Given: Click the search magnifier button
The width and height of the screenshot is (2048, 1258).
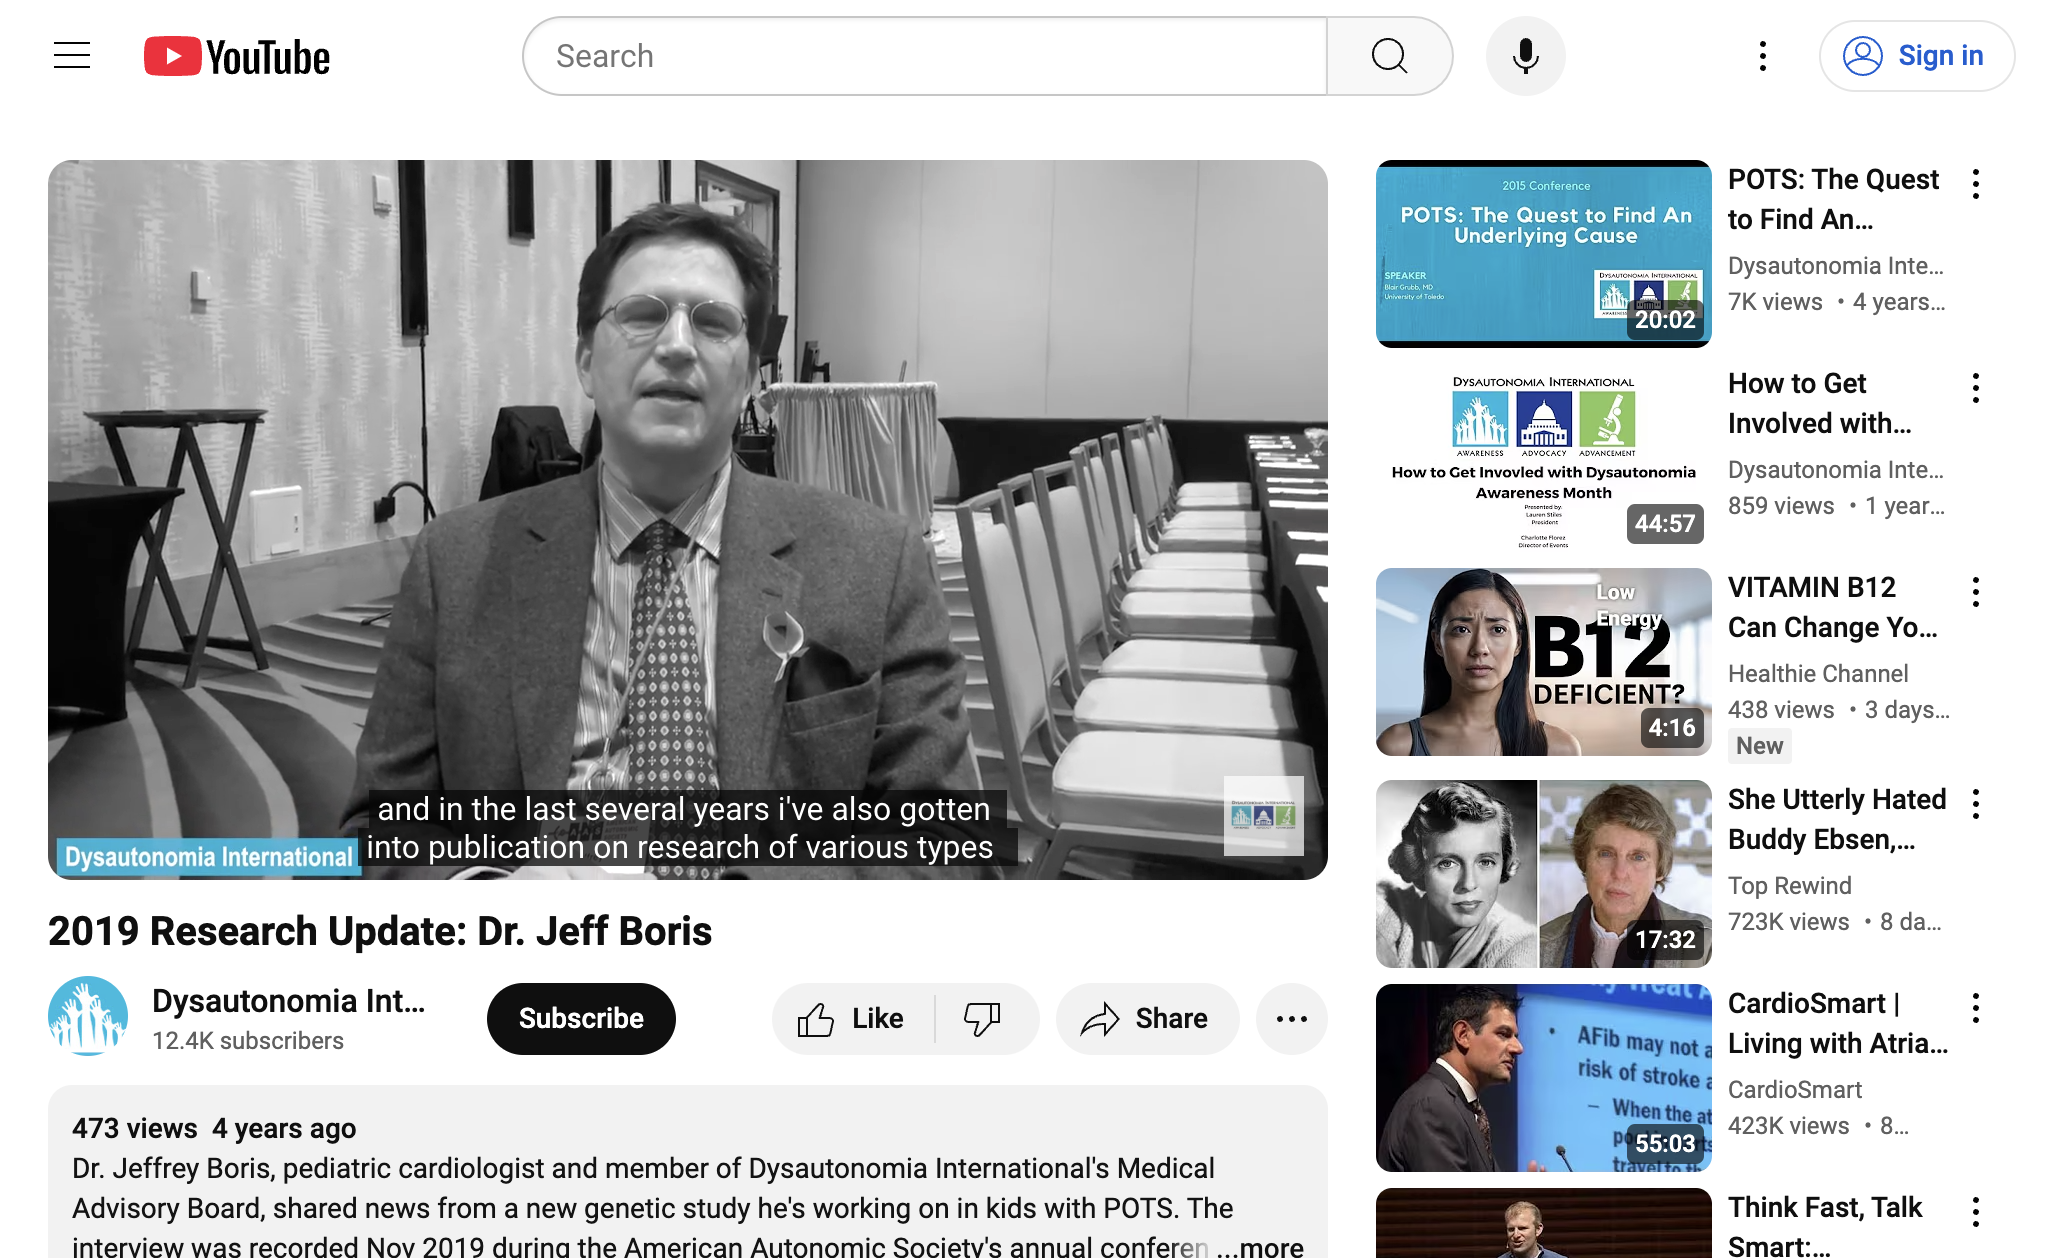Looking at the screenshot, I should pyautogui.click(x=1389, y=56).
